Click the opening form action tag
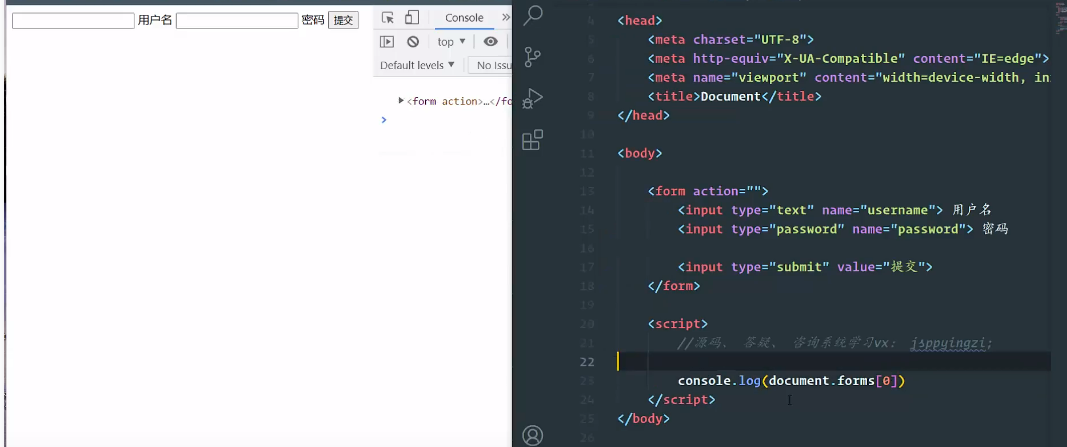Screen dimensions: 1067x447 (x=708, y=191)
